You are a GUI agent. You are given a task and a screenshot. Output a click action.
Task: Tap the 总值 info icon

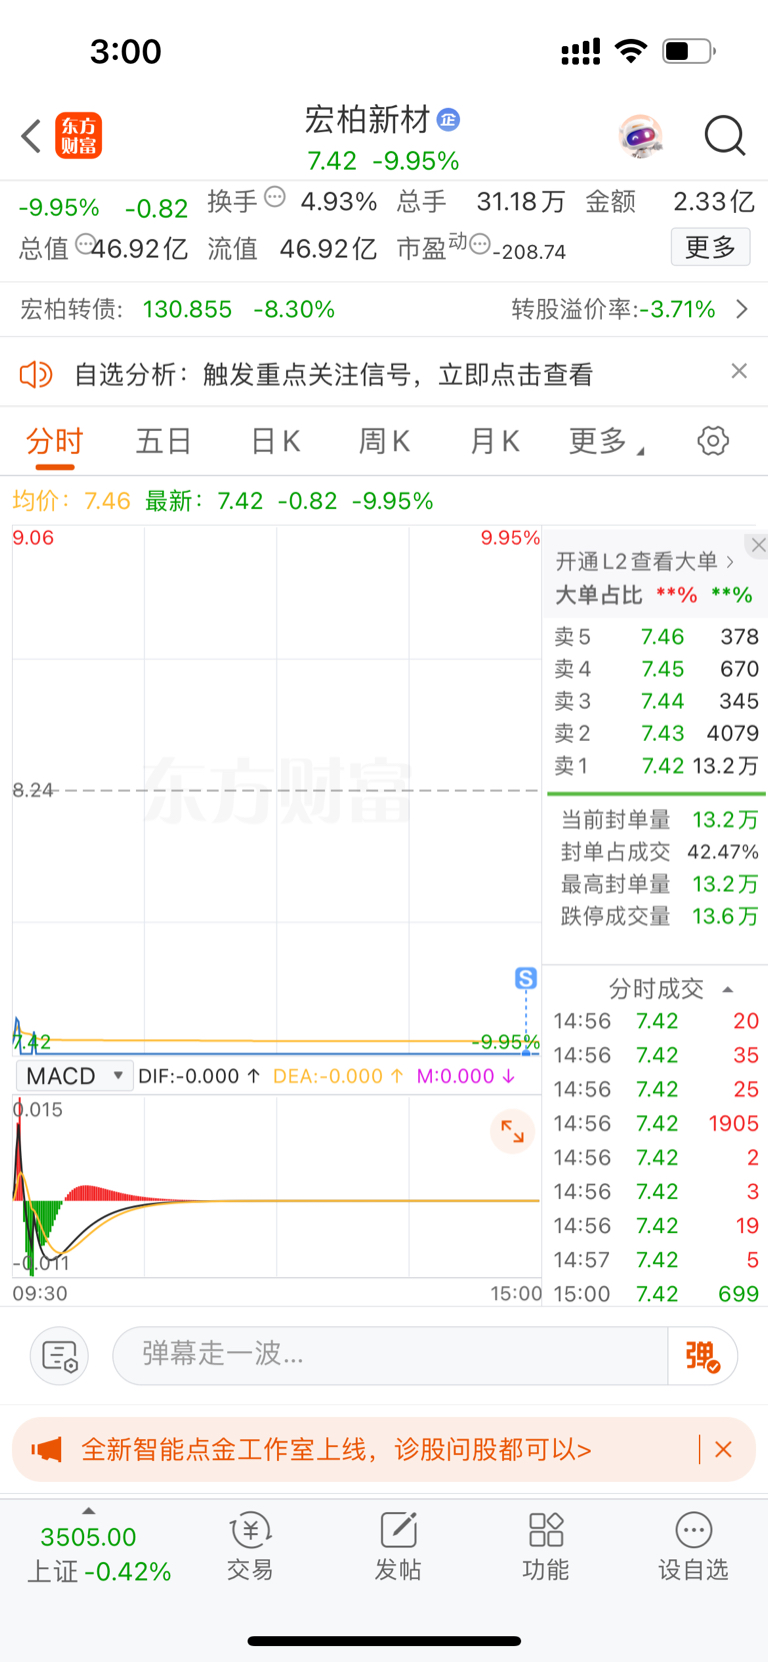(x=86, y=243)
